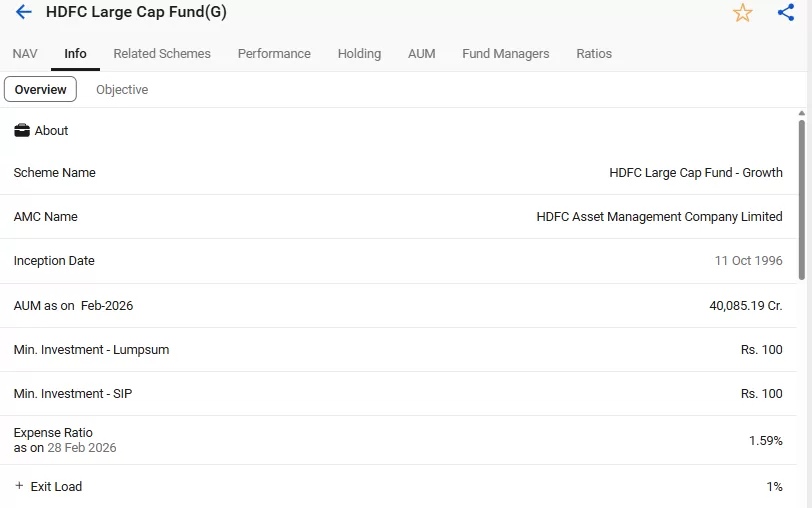This screenshot has height=508, width=812.
Task: Select Rs. 100 in Lumpsum row
Action: point(761,350)
